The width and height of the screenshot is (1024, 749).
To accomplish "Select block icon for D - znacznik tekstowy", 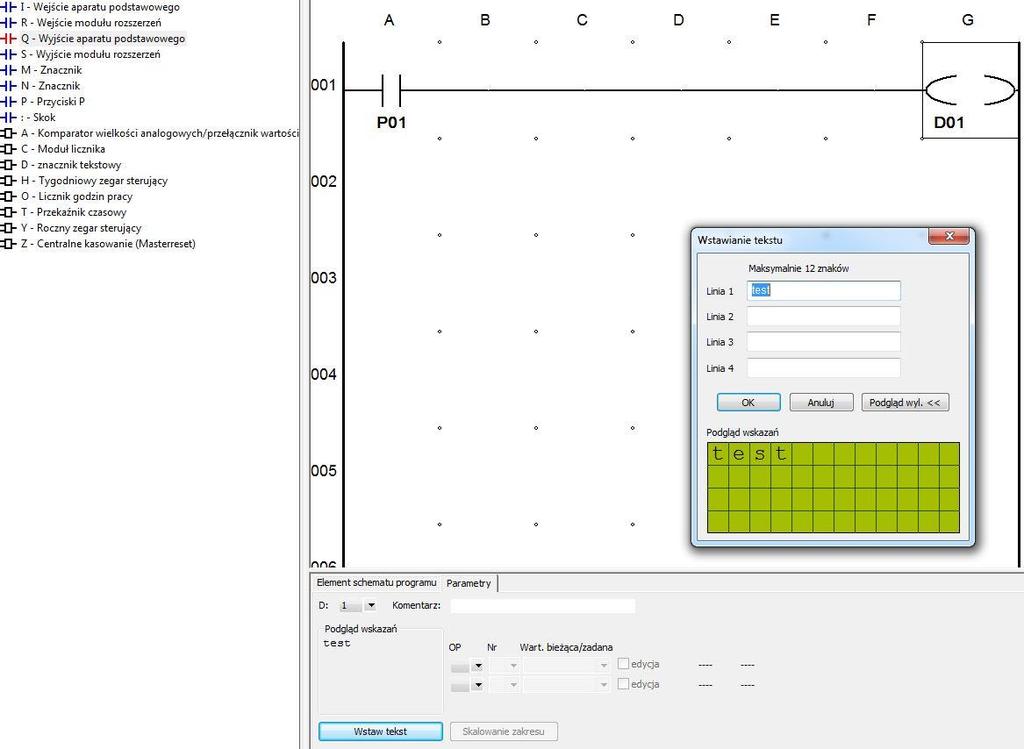I will point(8,165).
